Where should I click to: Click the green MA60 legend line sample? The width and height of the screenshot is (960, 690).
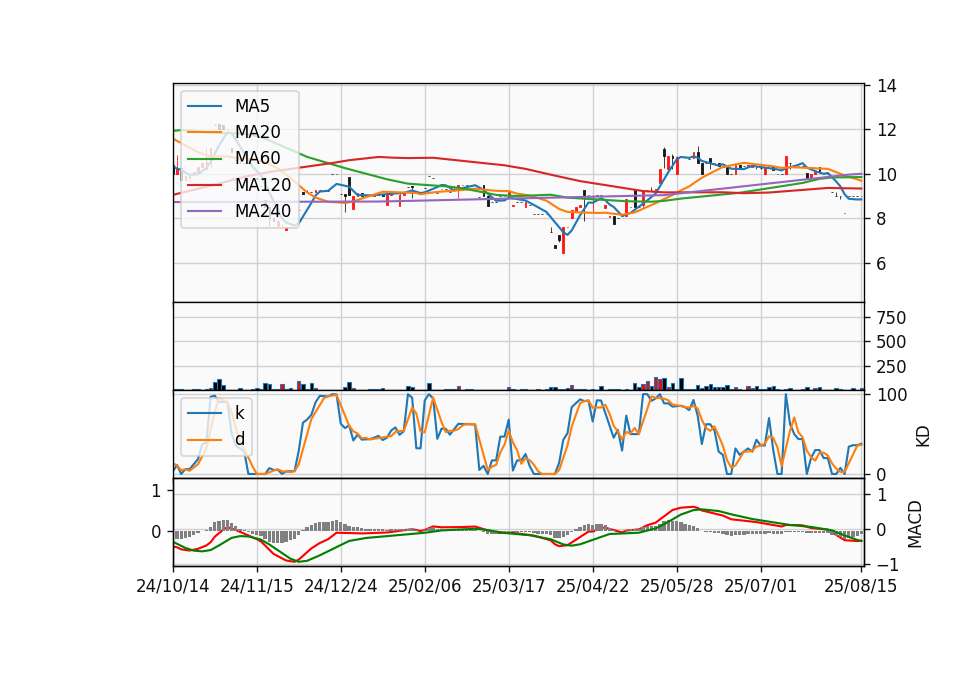[204, 158]
